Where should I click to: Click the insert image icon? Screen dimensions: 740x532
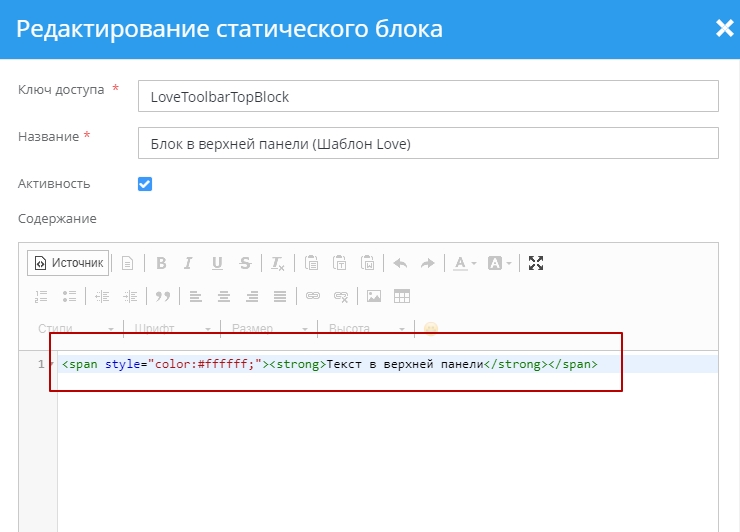point(374,296)
